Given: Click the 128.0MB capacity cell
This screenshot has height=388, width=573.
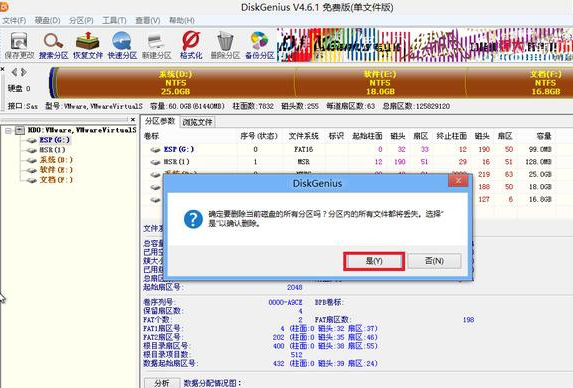Looking at the screenshot, I should click(538, 162).
